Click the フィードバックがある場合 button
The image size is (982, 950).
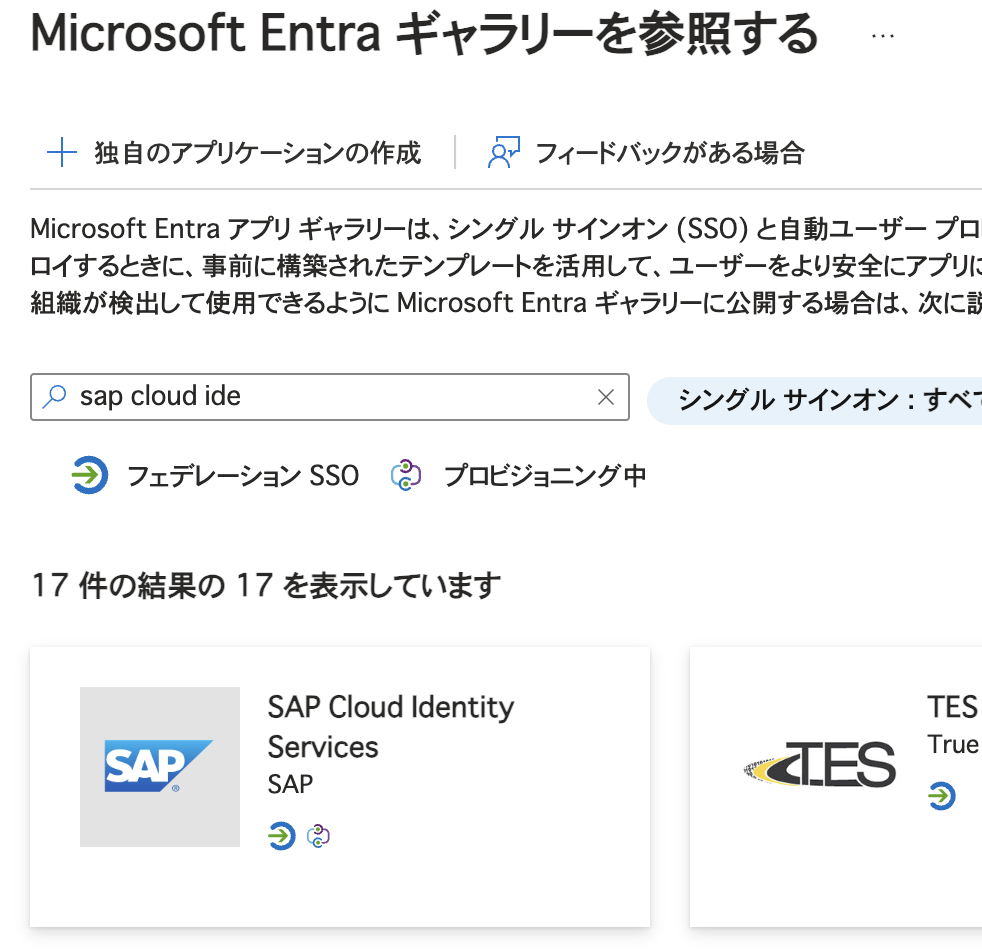click(669, 153)
